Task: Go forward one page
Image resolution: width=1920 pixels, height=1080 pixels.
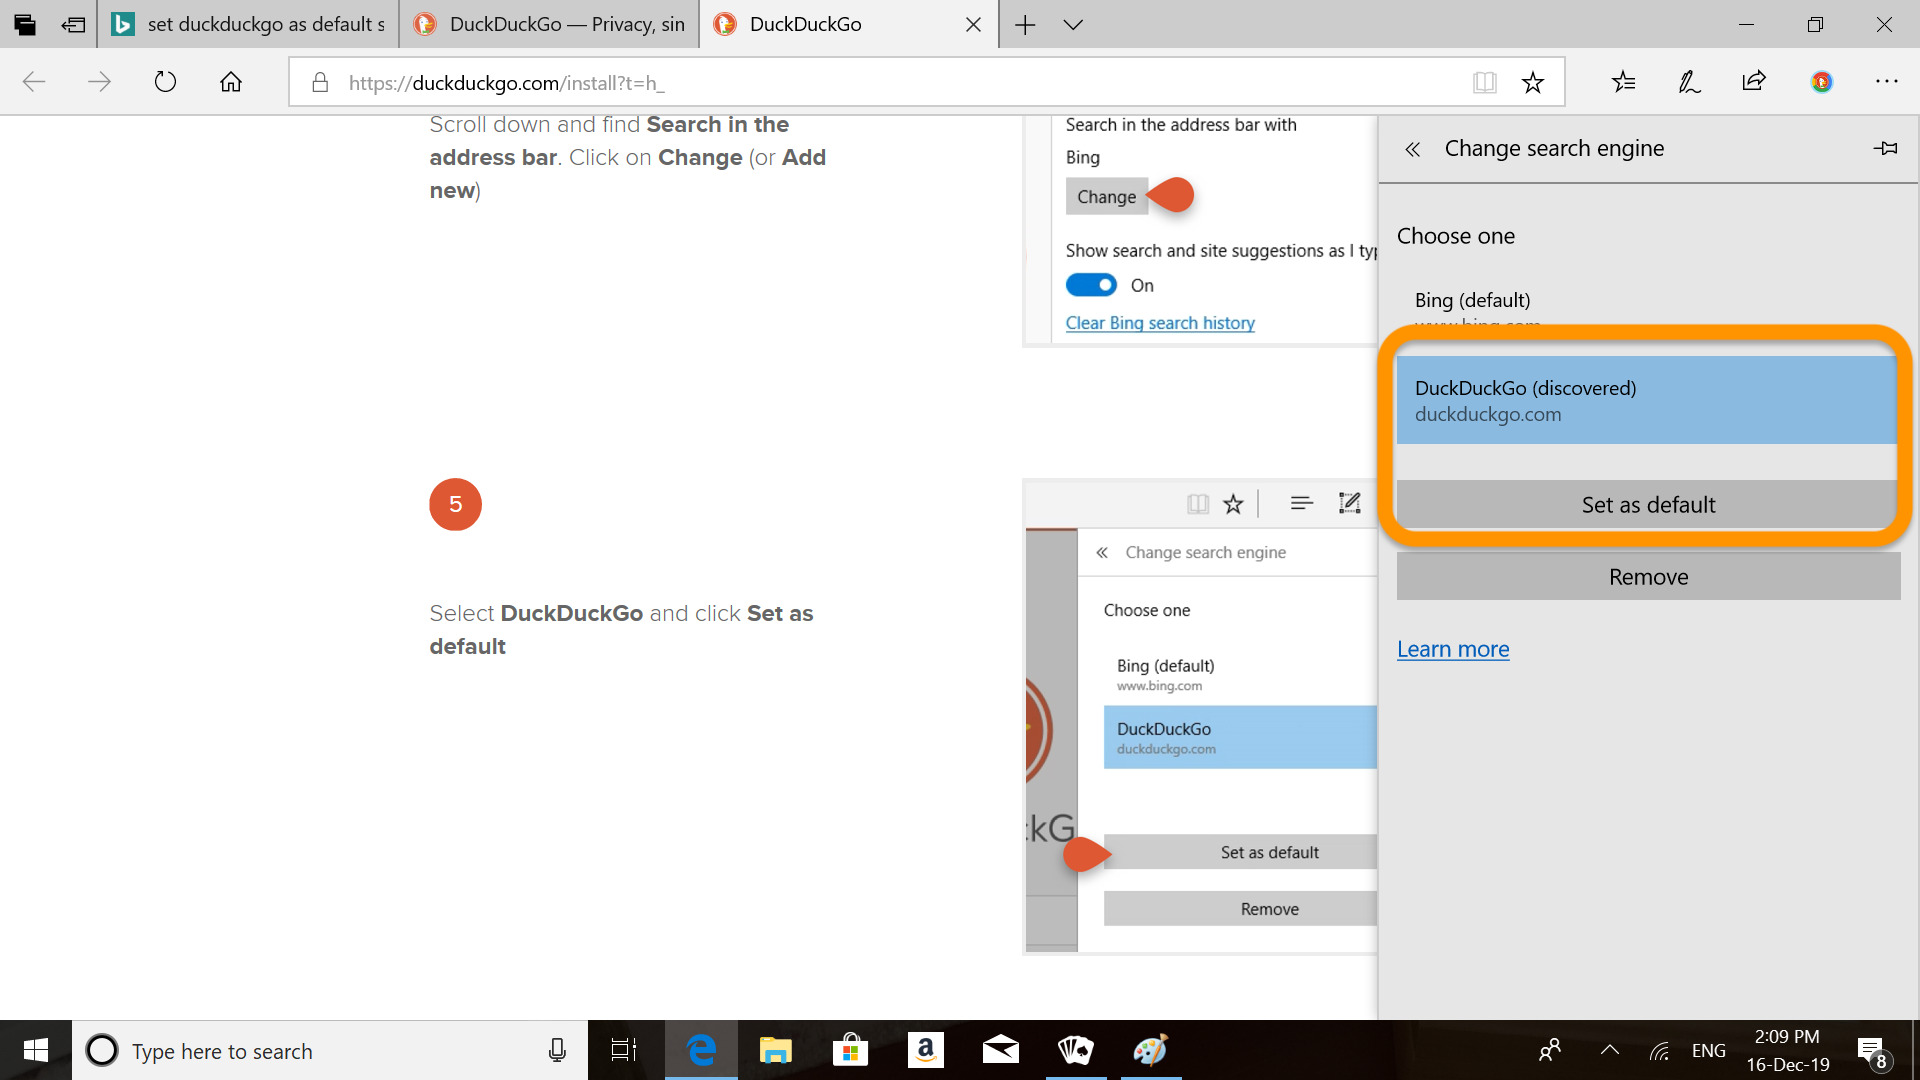Action: (x=99, y=82)
